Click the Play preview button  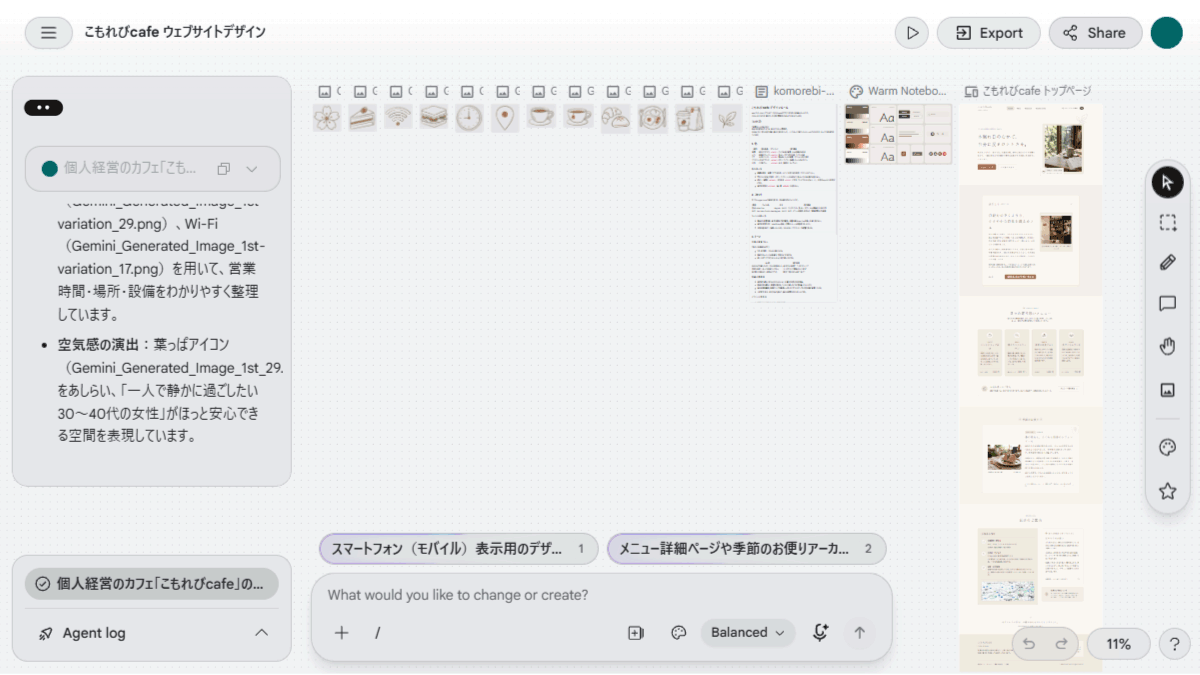tap(912, 33)
